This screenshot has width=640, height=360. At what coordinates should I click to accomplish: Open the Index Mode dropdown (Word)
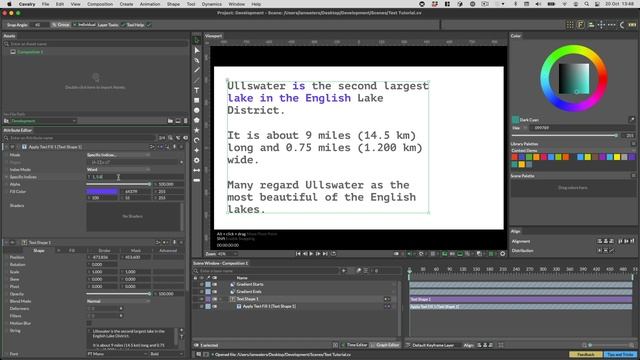pyautogui.click(x=118, y=169)
